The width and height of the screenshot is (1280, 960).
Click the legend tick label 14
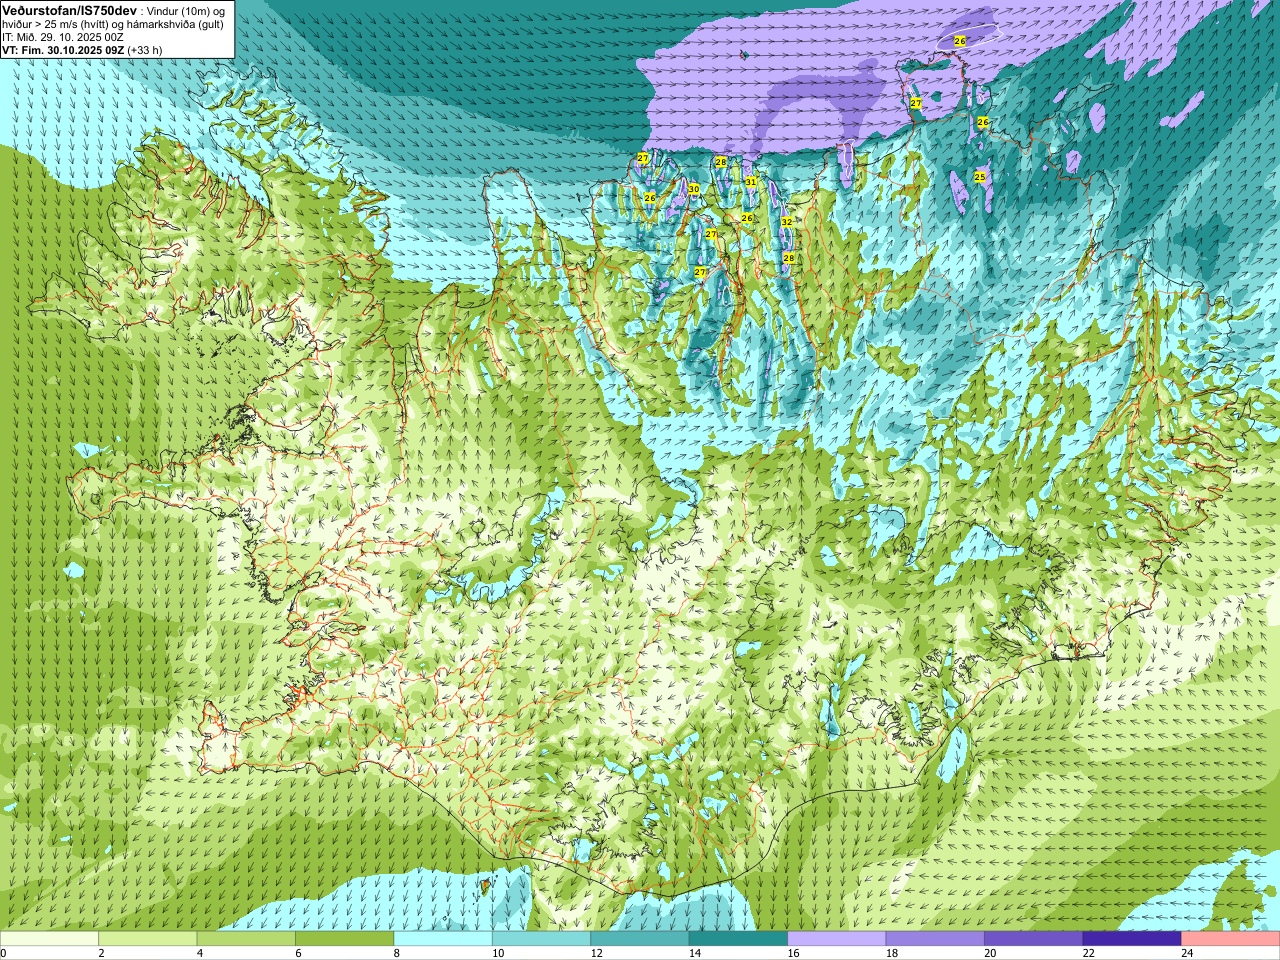tap(694, 953)
